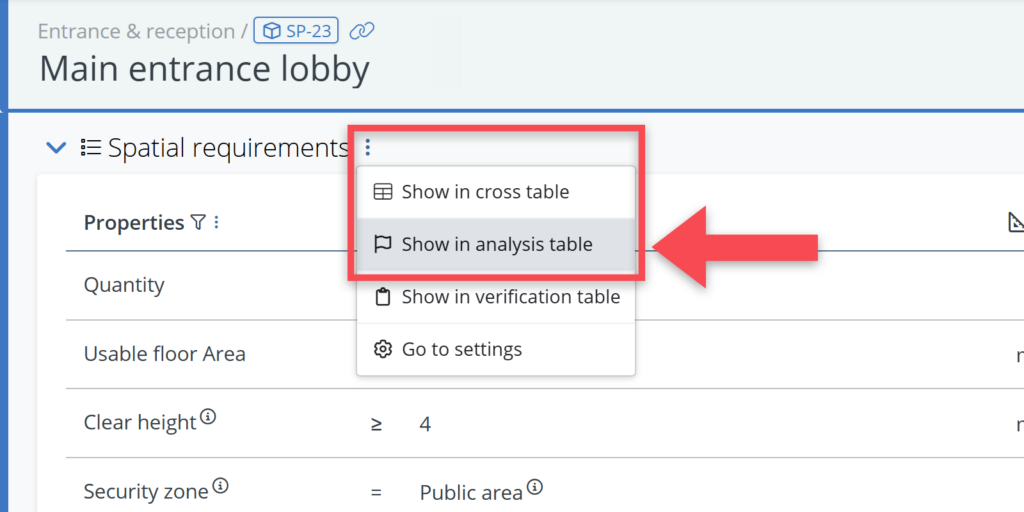This screenshot has width=1024, height=512.
Task: Click the info icon beside Security zone
Action: point(220,487)
